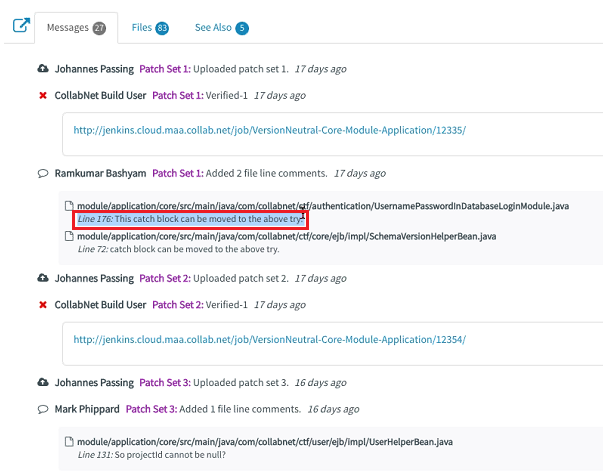This screenshot has width=603, height=475.
Task: Select the Messages tab
Action: (76, 28)
